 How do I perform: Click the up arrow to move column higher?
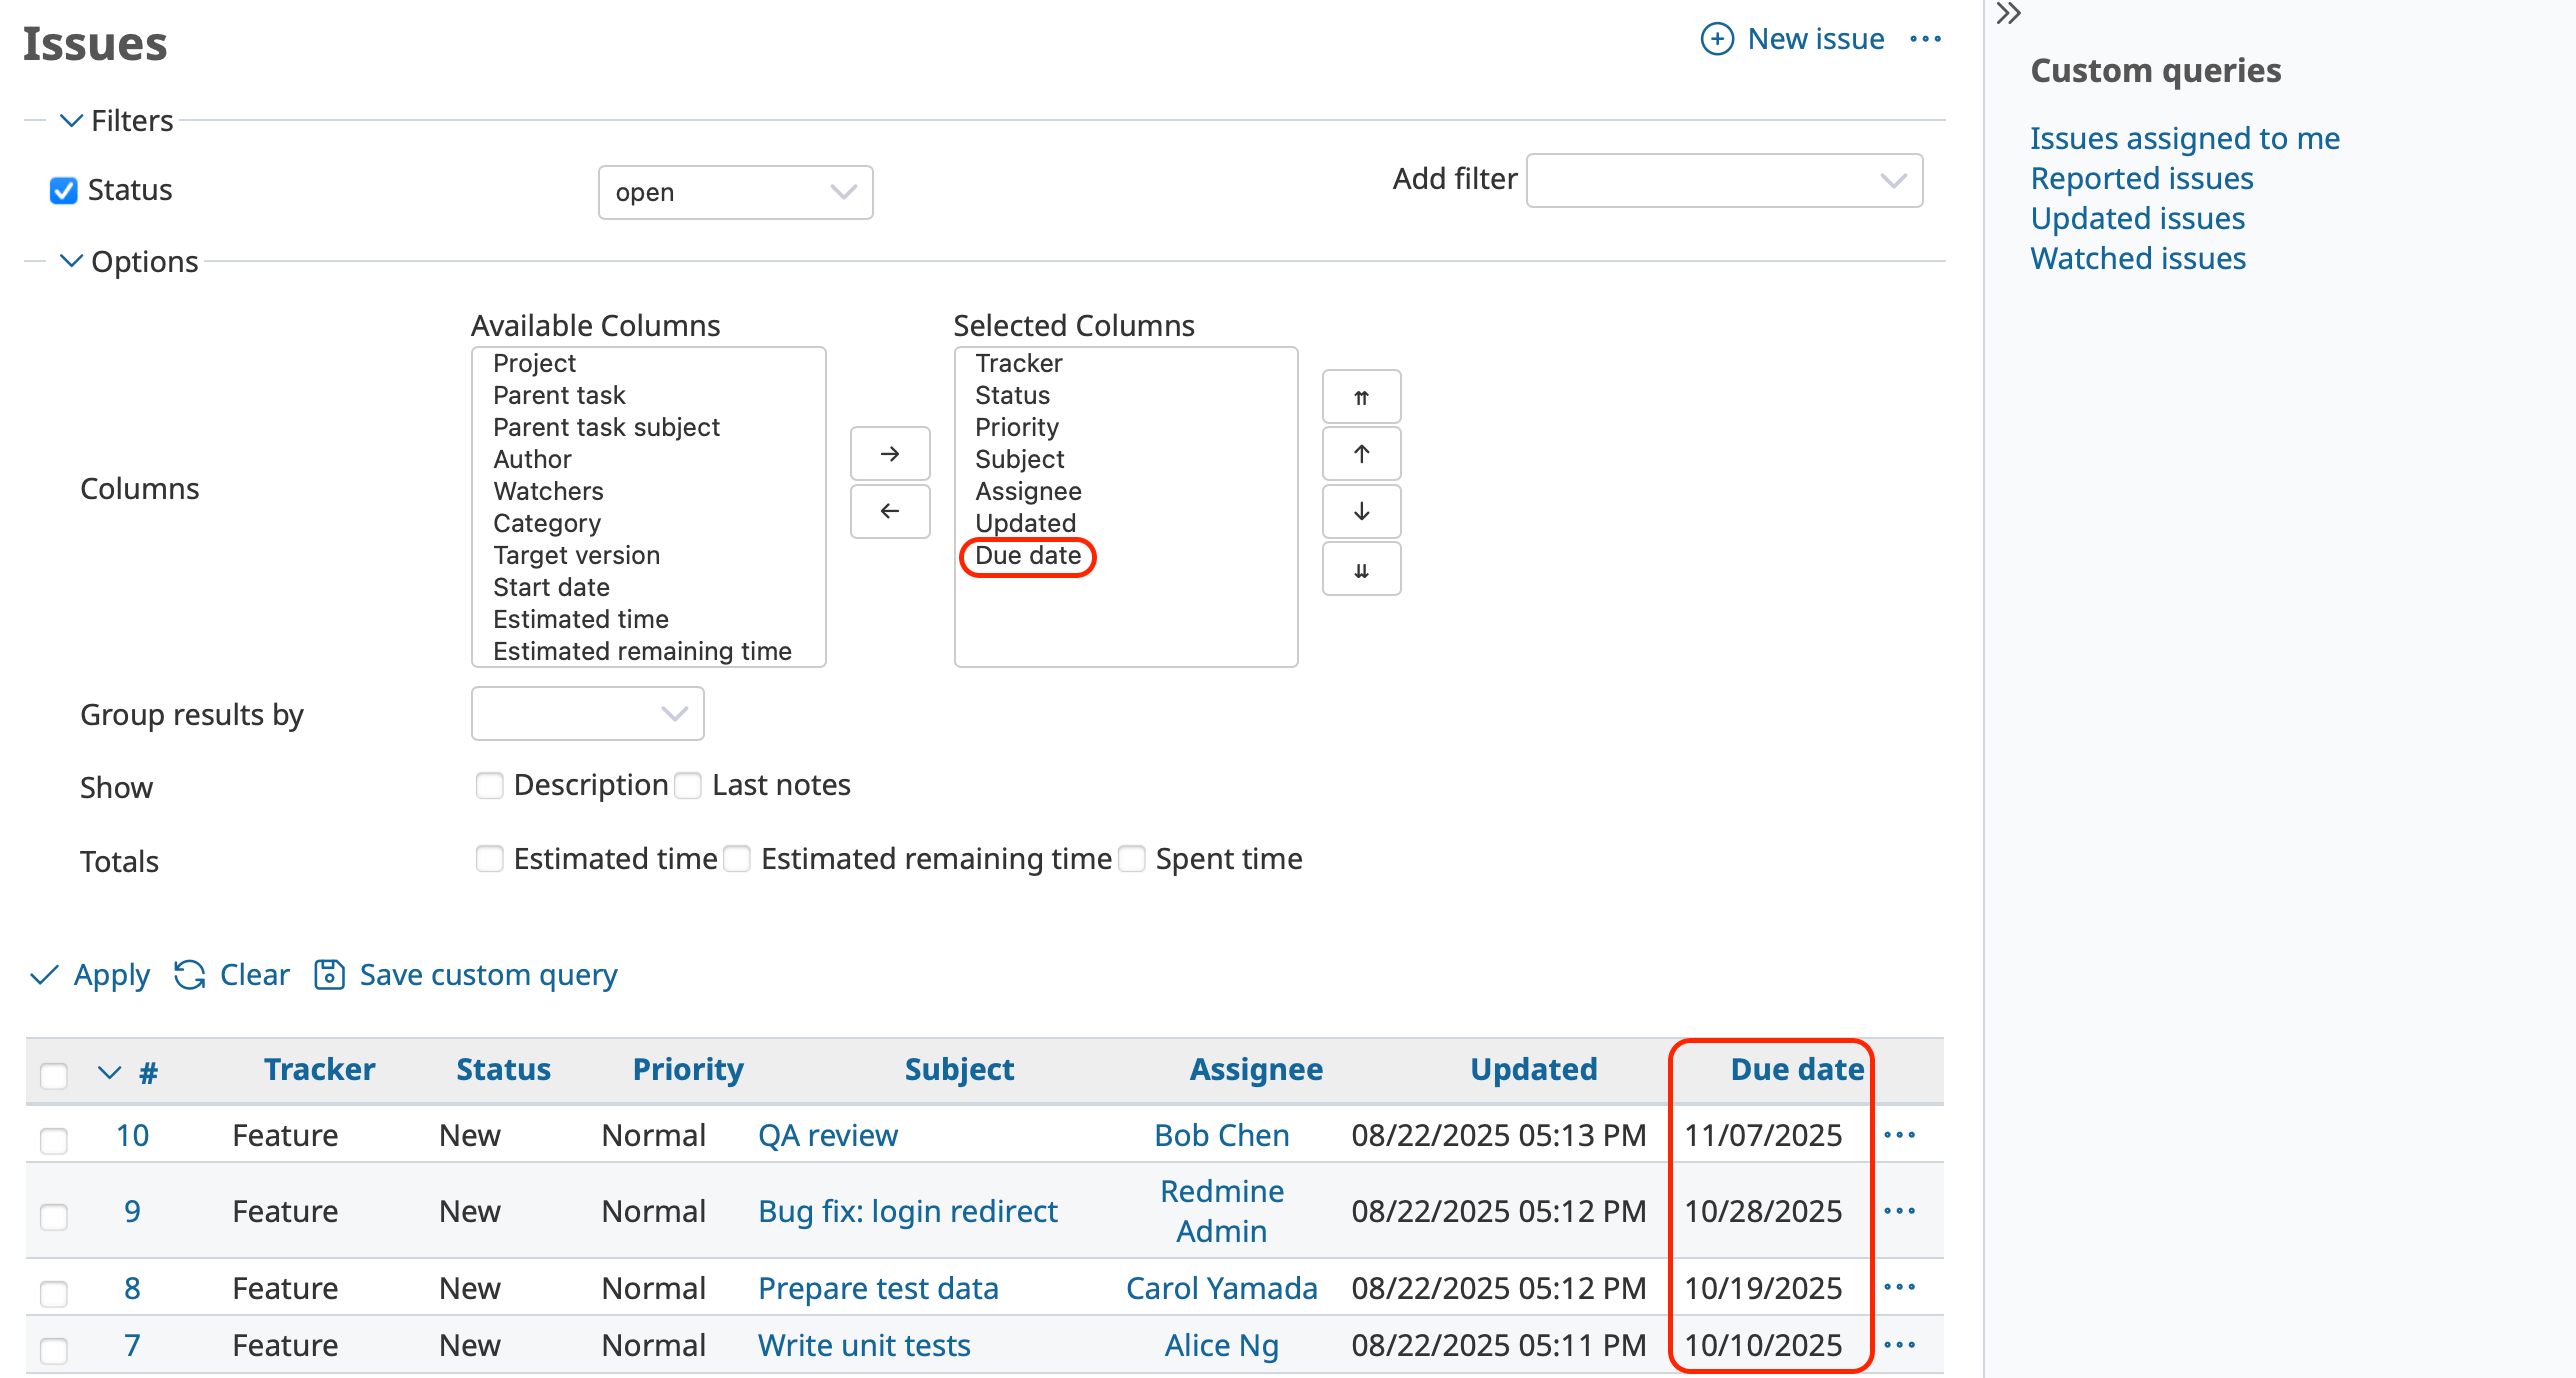point(1361,453)
